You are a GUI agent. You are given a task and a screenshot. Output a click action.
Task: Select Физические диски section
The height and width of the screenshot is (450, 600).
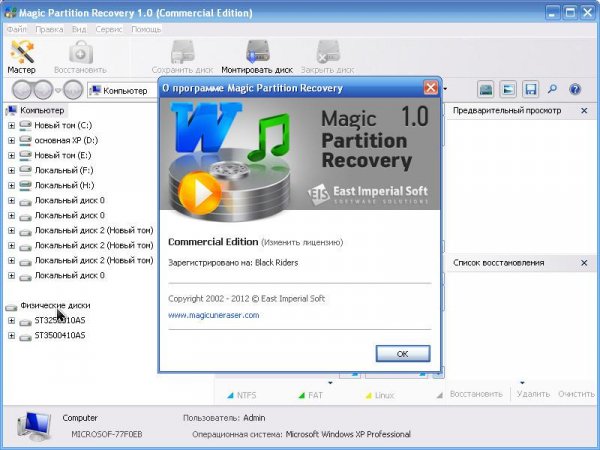(x=55, y=305)
